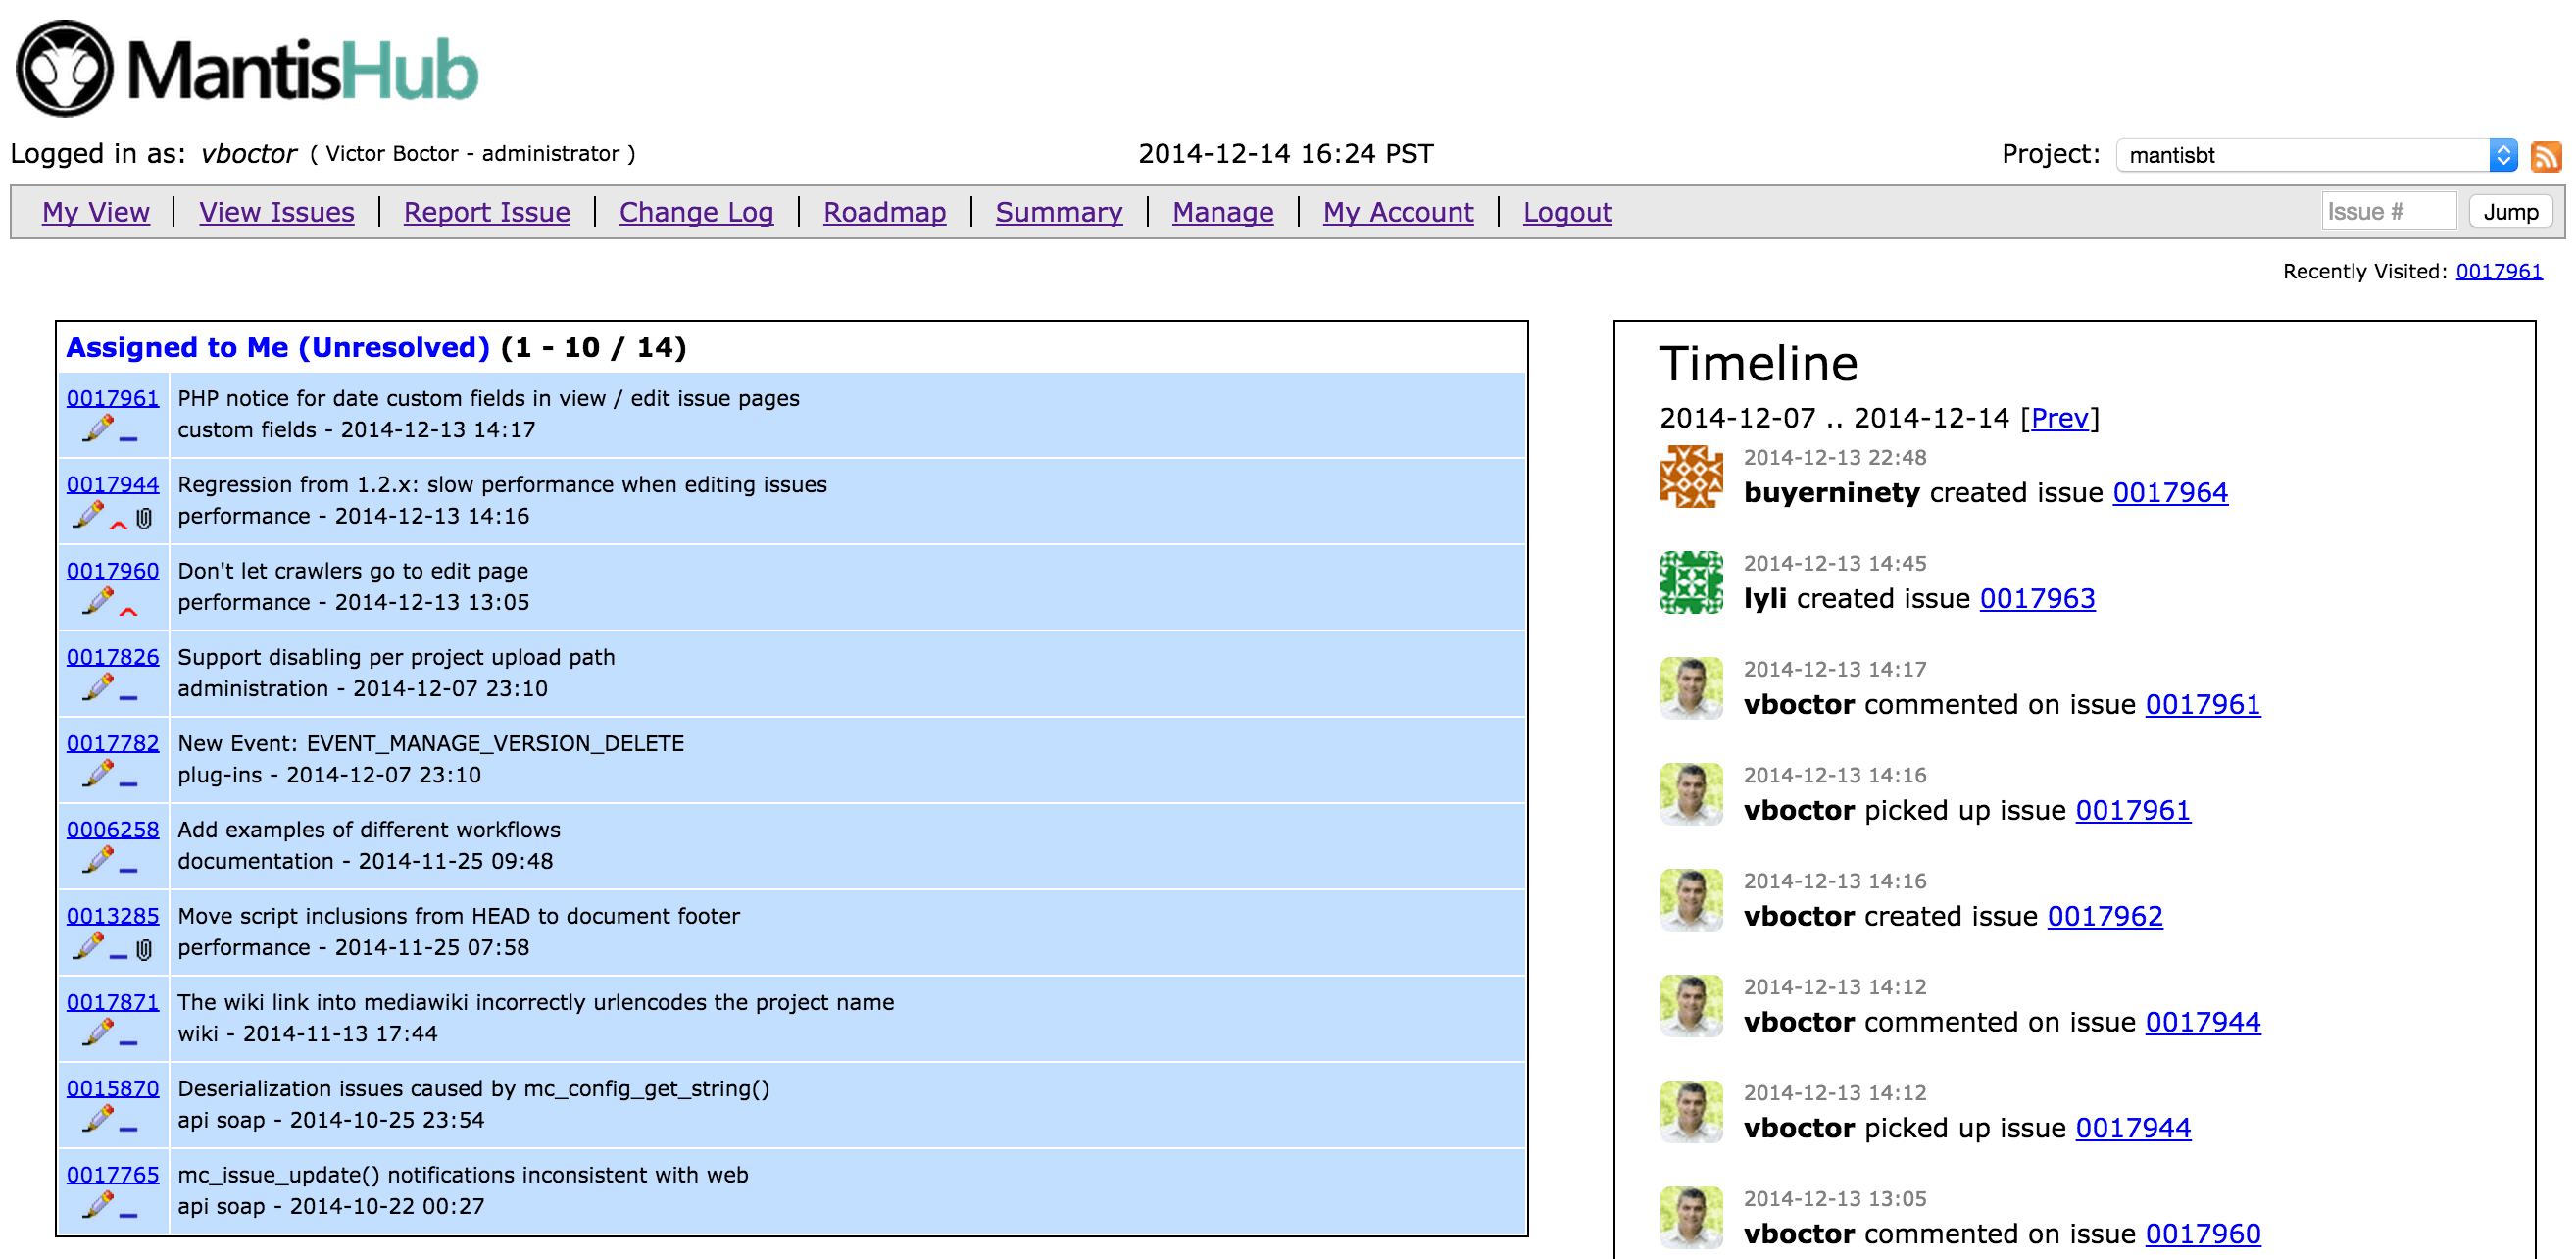The height and width of the screenshot is (1259, 2576).
Task: Open 0017944 link in the 'picked up issue' entry
Action: 2133,1128
